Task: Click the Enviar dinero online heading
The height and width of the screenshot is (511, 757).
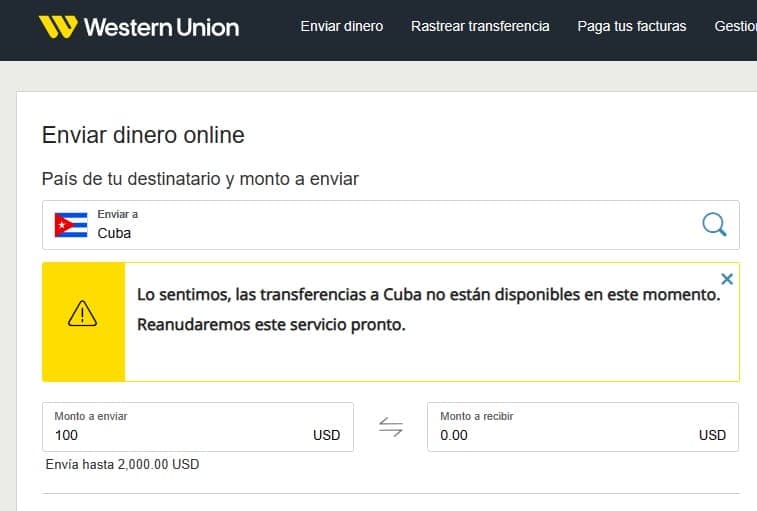Action: [x=143, y=135]
